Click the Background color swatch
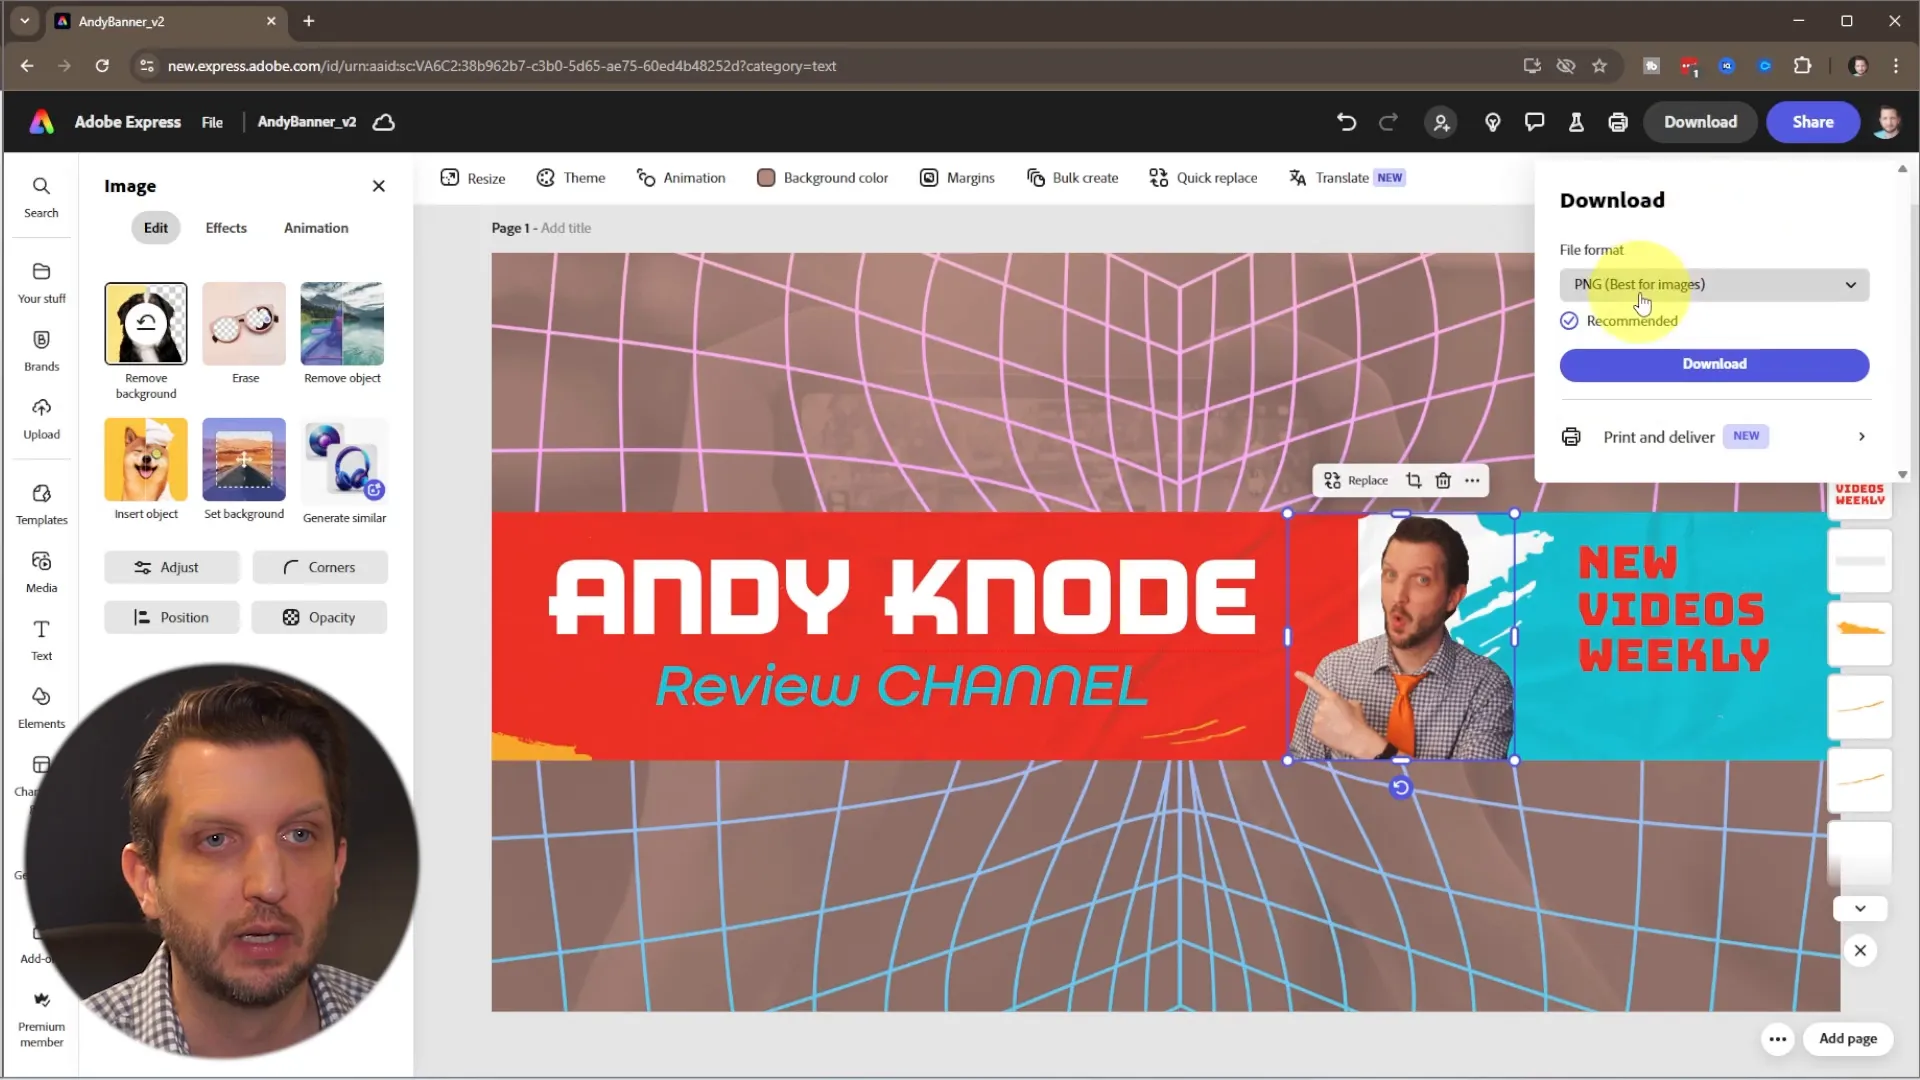Screen dimensions: 1920x1080 coord(766,178)
